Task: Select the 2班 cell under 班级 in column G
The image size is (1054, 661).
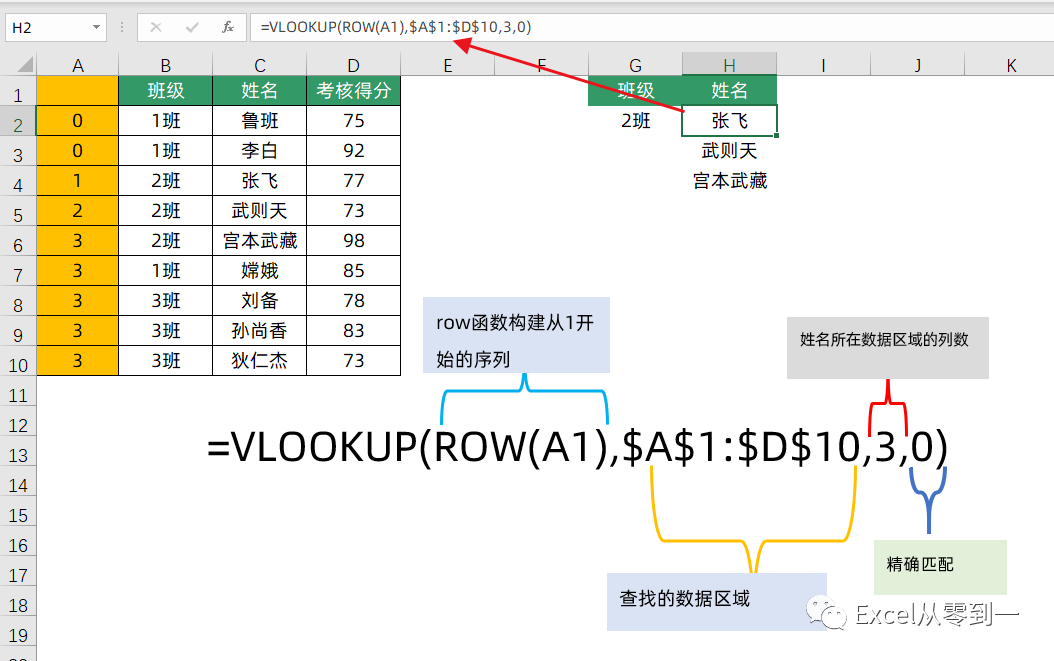Action: [x=634, y=120]
